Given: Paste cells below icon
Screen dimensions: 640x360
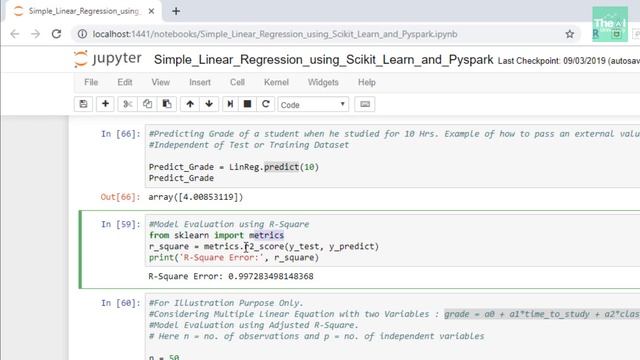Looking at the screenshot, I should (167, 104).
